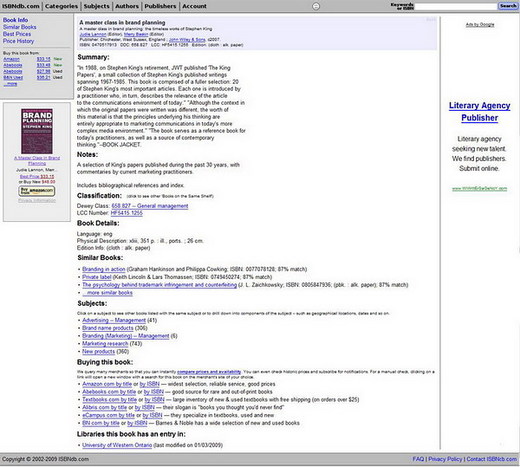Open FAQ link in footer

(418, 459)
